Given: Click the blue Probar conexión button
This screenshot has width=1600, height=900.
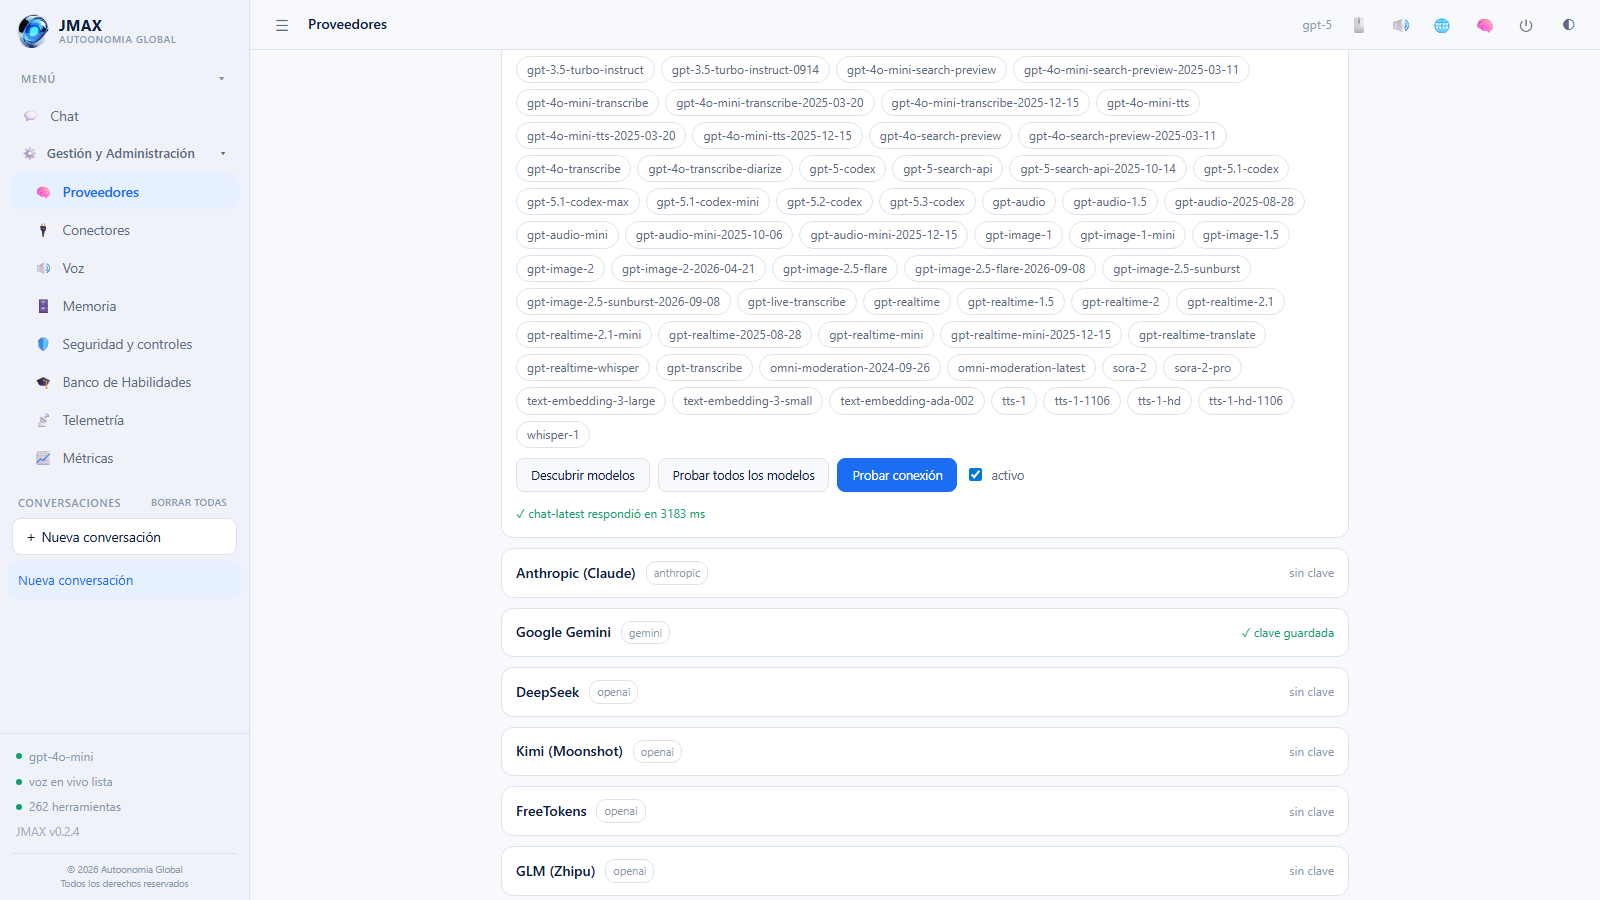Looking at the screenshot, I should point(897,475).
